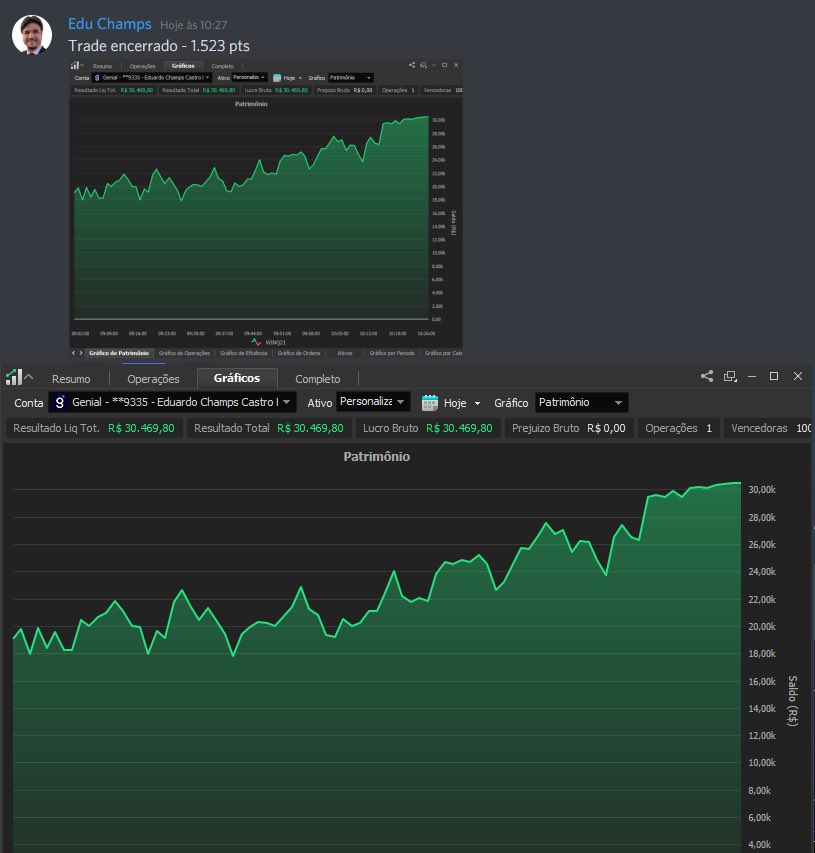This screenshot has width=815, height=853.
Task: Click the Patrimônio chart title
Action: pyautogui.click(x=376, y=456)
